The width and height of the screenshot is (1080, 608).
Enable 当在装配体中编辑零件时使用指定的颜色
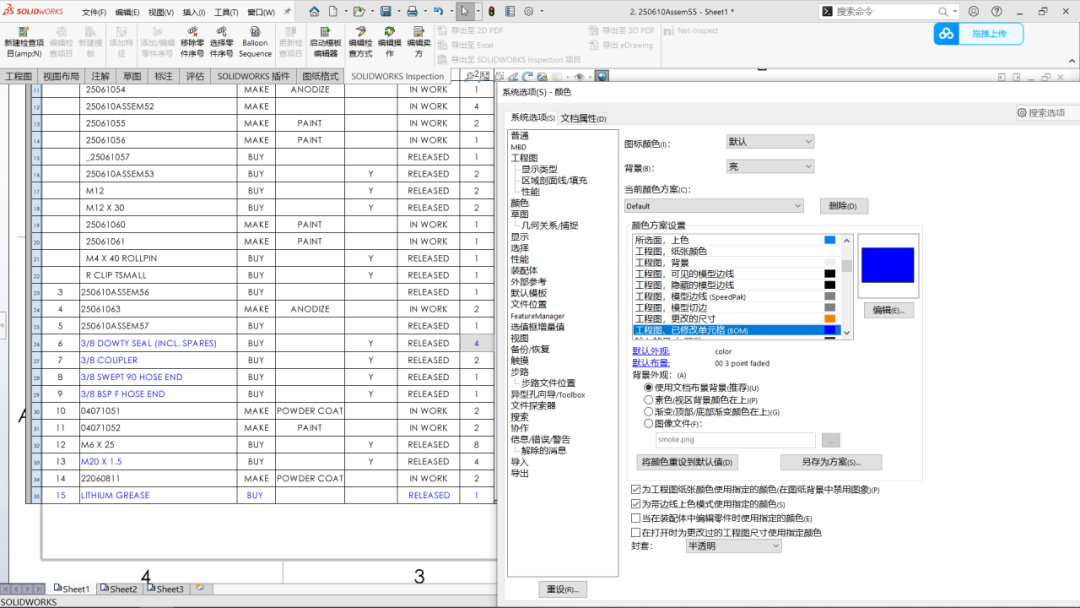635,517
